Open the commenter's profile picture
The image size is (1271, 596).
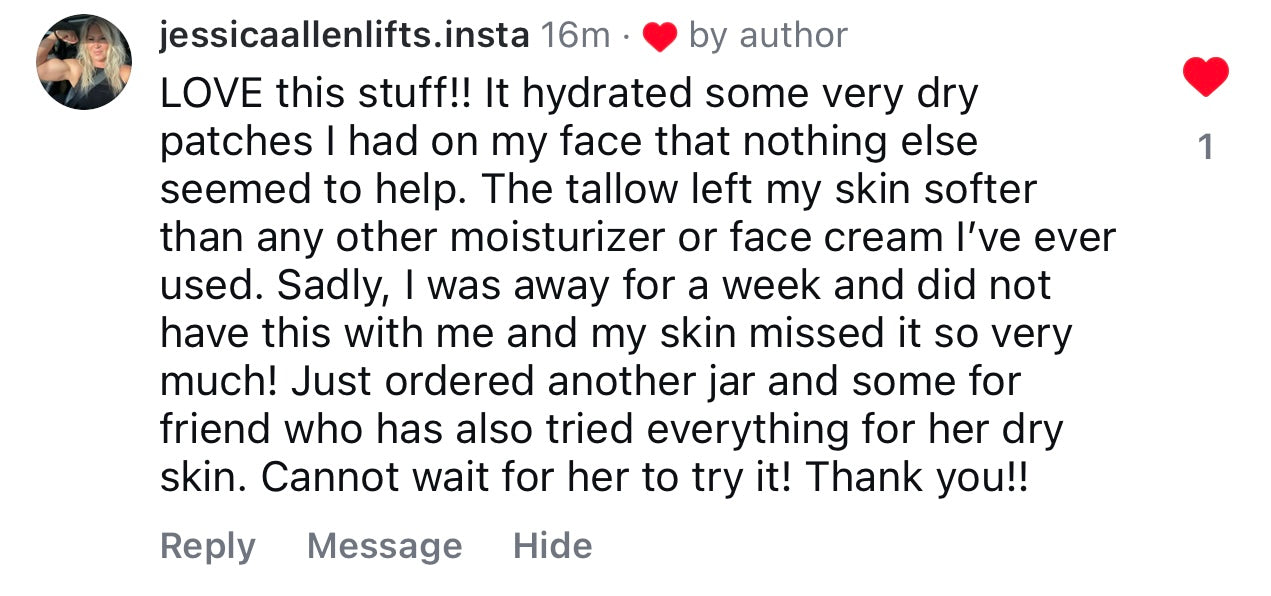84,61
